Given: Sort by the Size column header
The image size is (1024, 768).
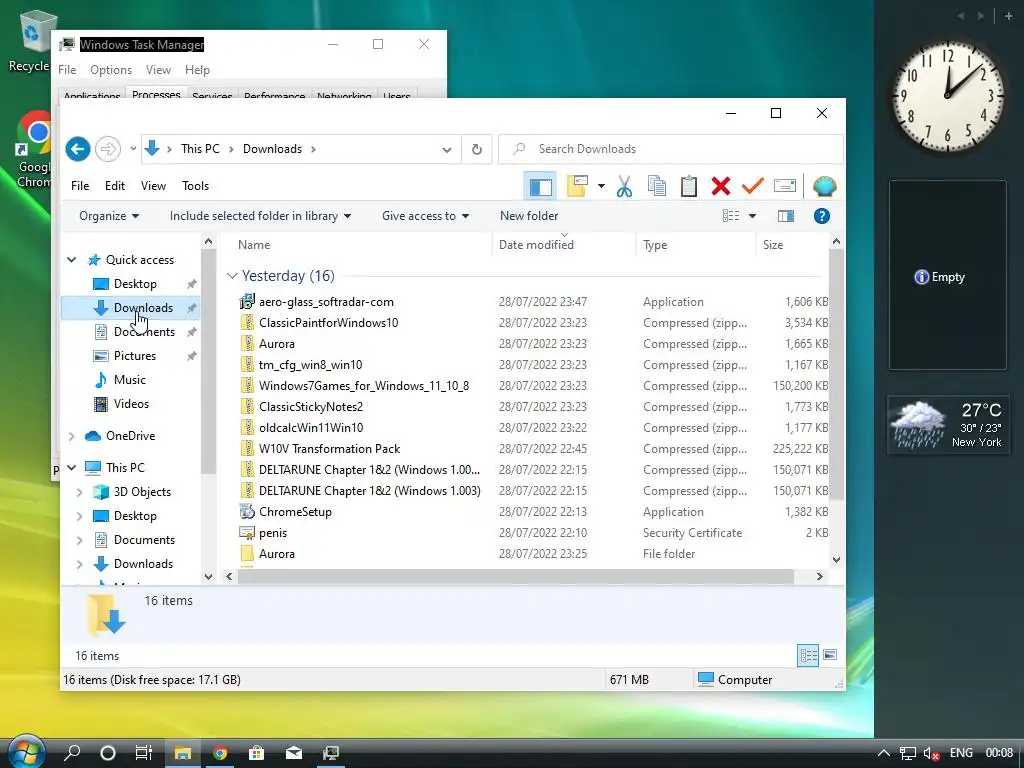Looking at the screenshot, I should point(773,245).
